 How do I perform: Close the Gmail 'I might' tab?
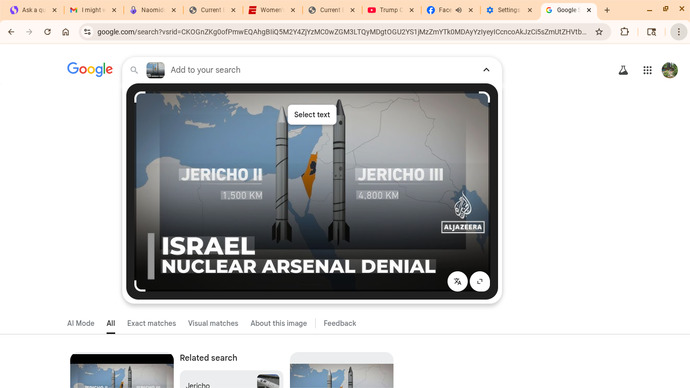(x=114, y=10)
